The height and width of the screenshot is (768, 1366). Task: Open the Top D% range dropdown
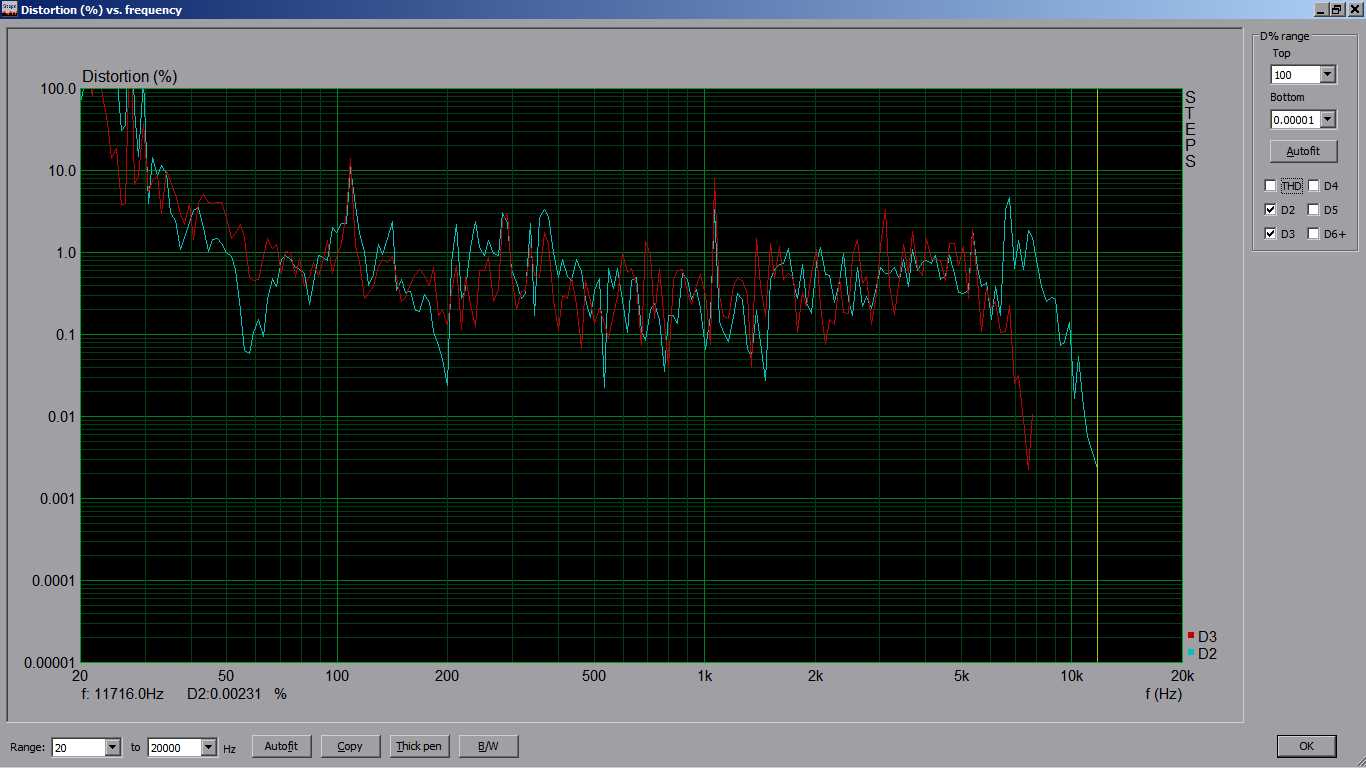(x=1327, y=75)
